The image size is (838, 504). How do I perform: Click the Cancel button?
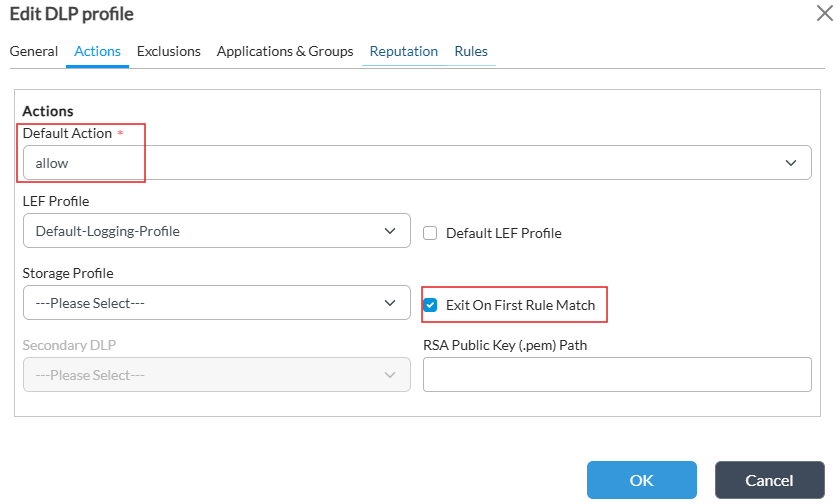(x=770, y=480)
